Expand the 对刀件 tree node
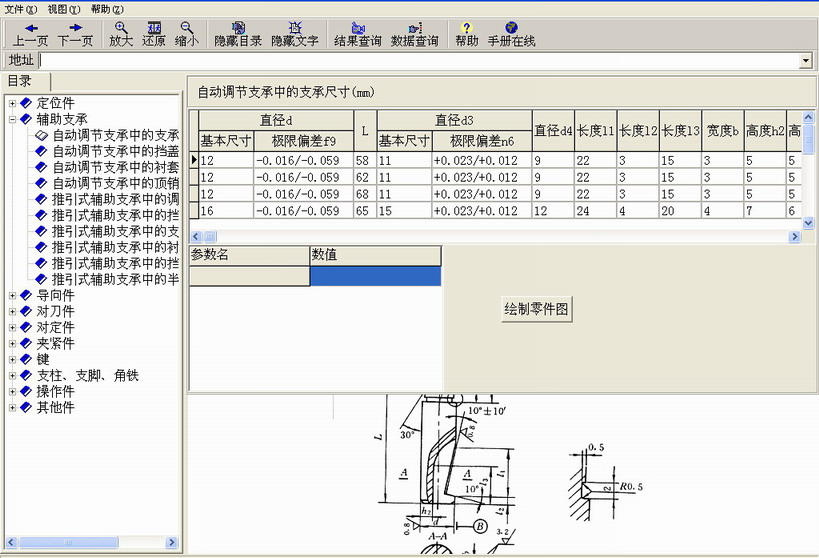Image resolution: width=819 pixels, height=558 pixels. click(x=13, y=311)
